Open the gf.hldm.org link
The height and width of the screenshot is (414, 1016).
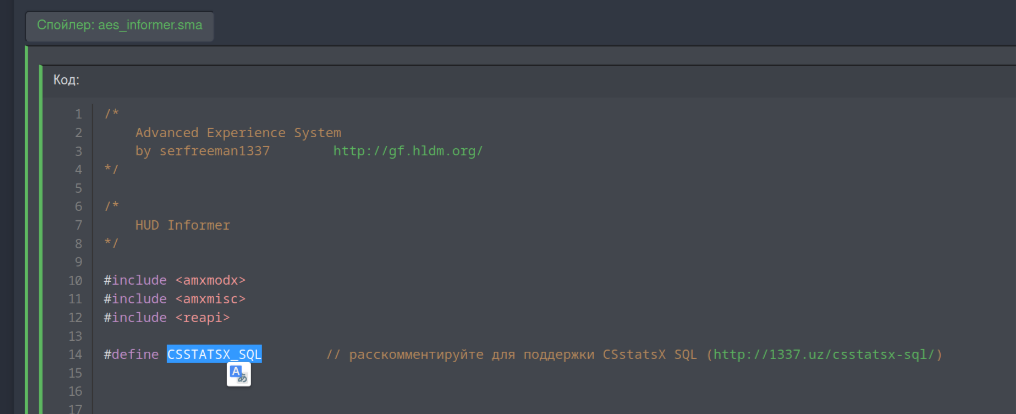point(408,151)
